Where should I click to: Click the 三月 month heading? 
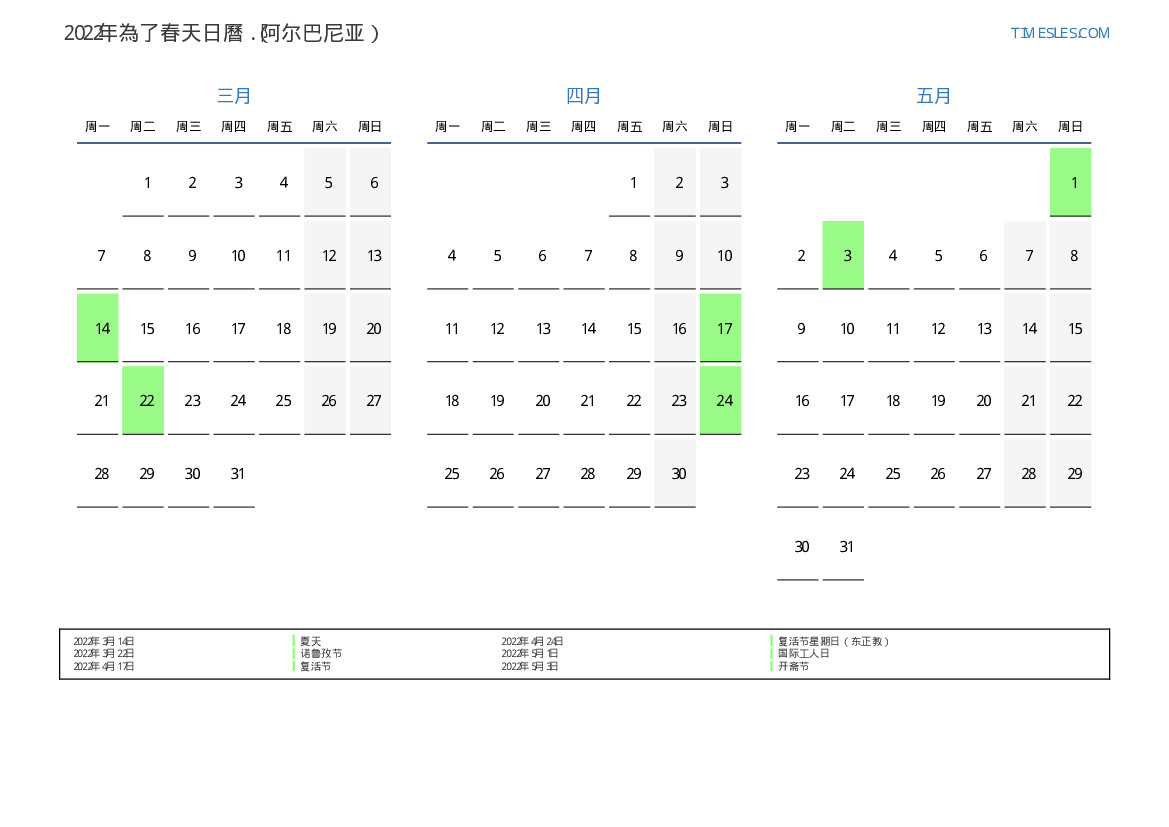pos(234,96)
